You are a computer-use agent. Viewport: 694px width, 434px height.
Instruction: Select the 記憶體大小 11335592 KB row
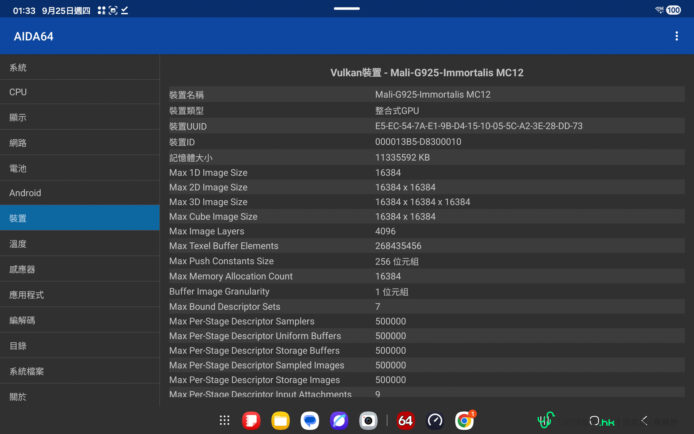click(426, 157)
